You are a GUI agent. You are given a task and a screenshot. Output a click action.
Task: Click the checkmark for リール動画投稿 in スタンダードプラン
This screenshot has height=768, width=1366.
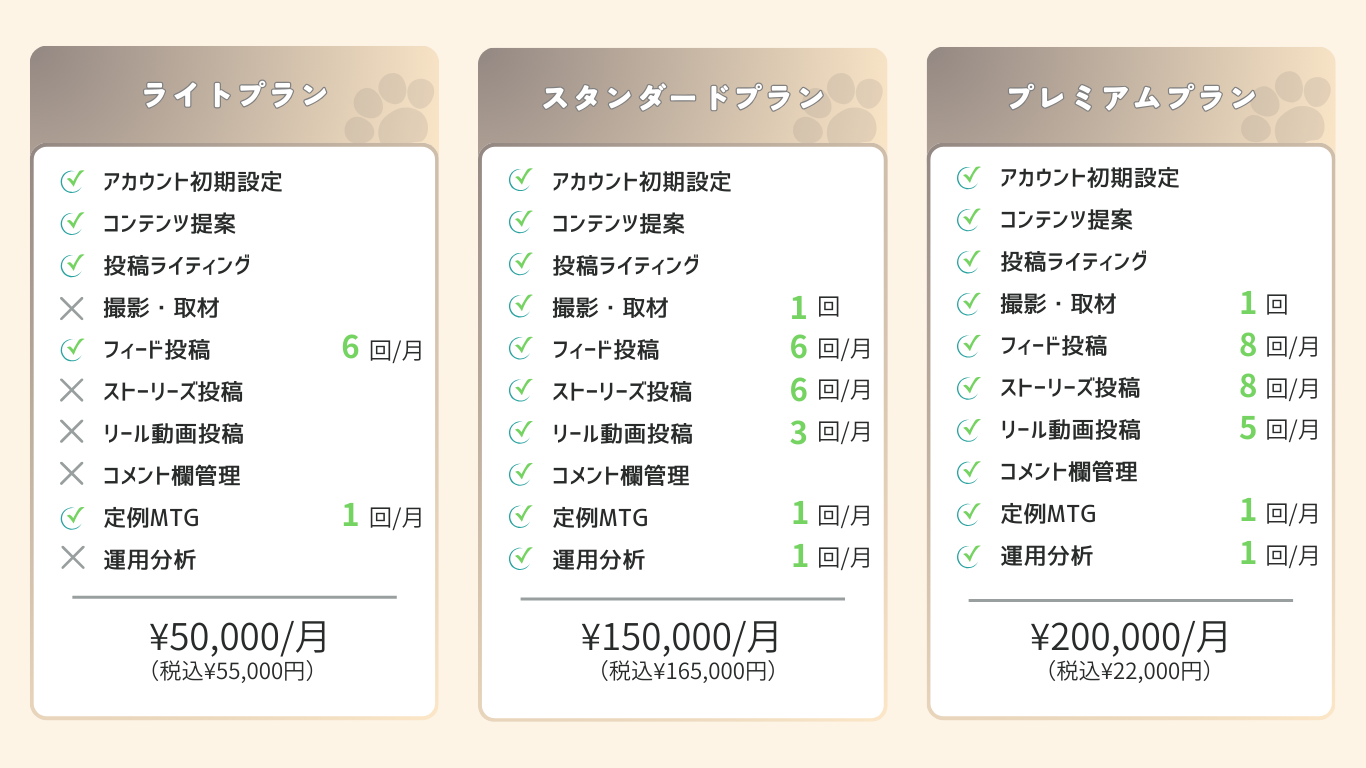pyautogui.click(x=520, y=432)
